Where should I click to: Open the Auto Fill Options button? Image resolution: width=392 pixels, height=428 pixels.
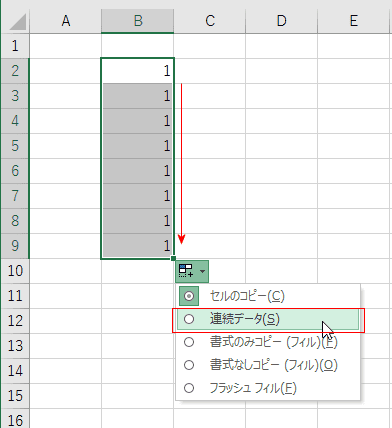point(192,271)
